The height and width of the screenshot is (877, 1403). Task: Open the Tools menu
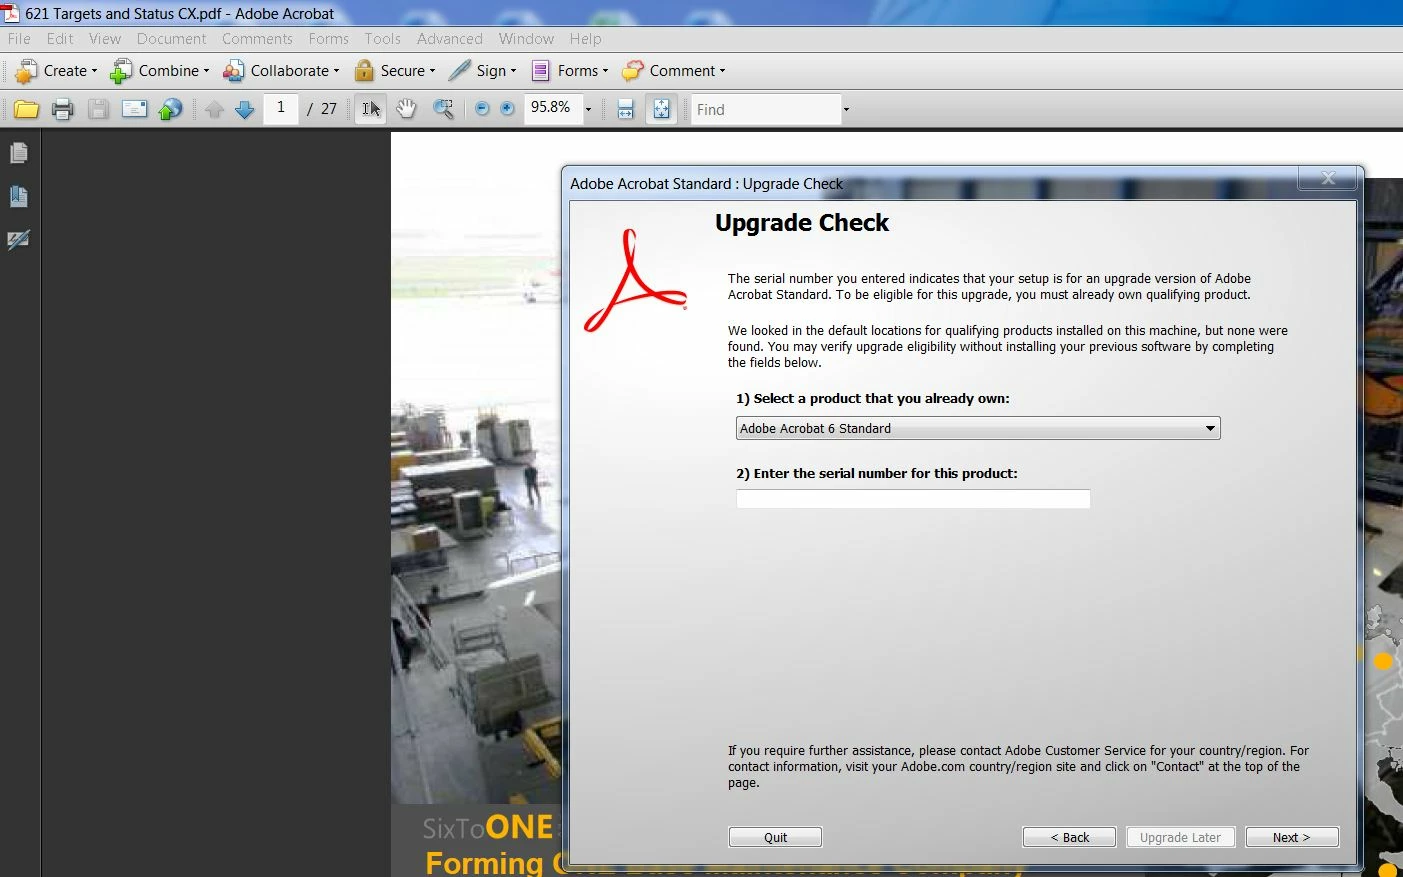pyautogui.click(x=382, y=39)
